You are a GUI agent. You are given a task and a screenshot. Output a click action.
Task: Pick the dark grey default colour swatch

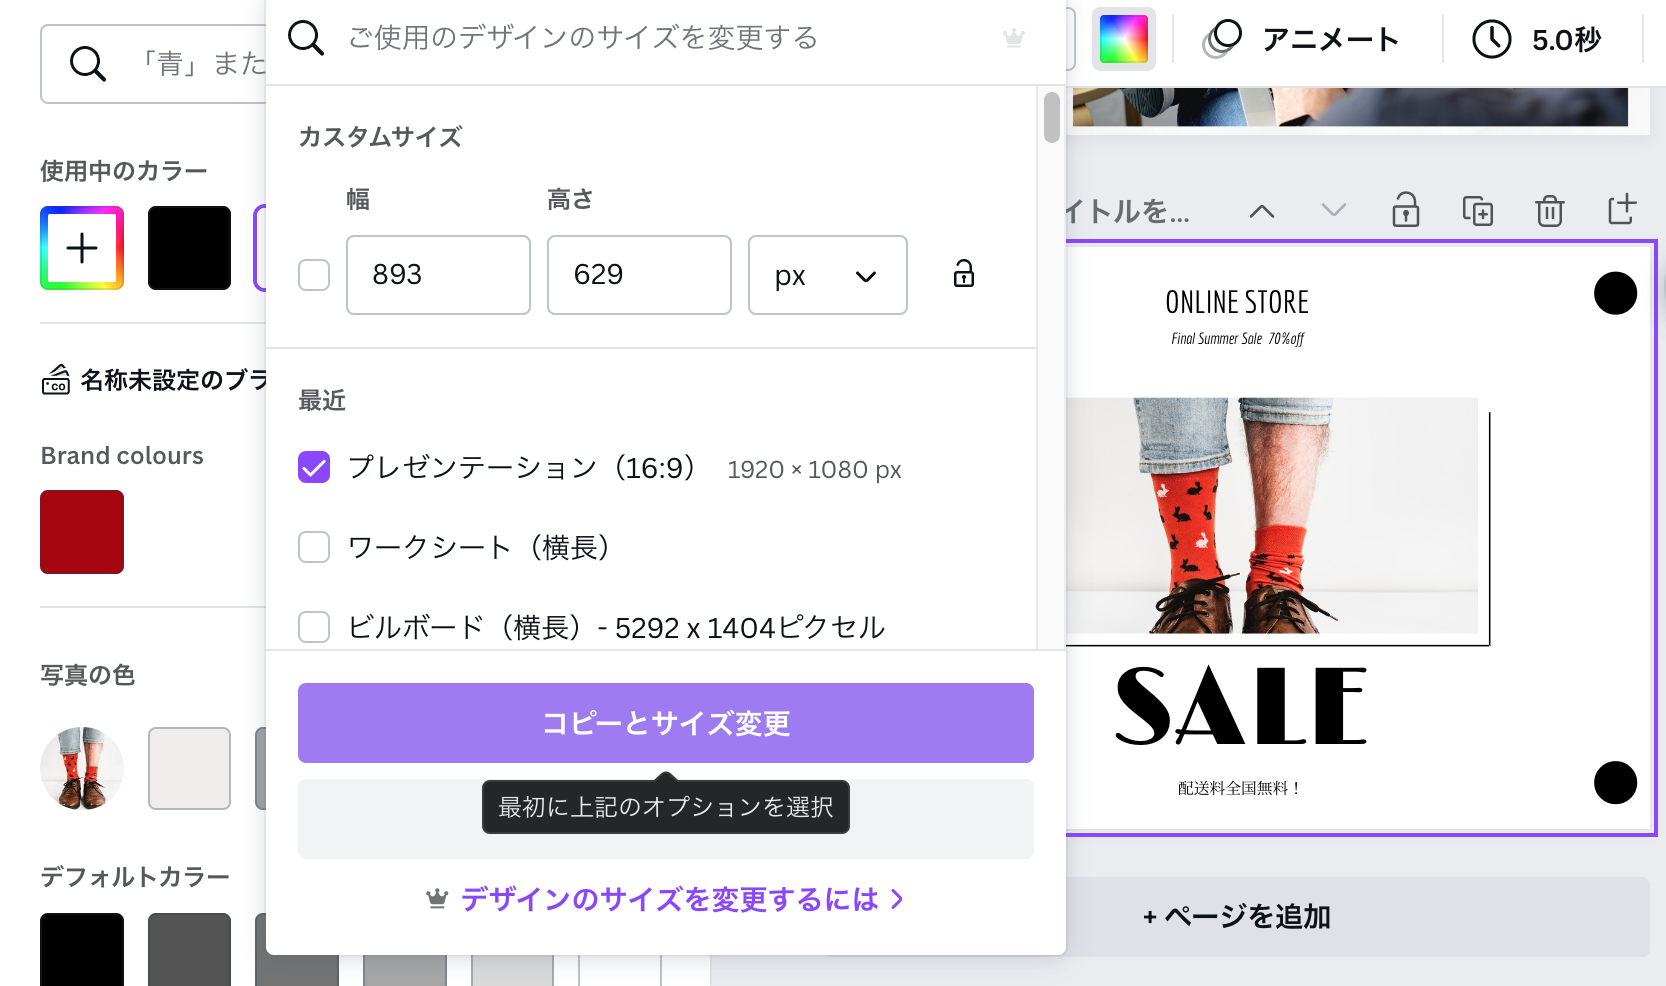[190, 949]
